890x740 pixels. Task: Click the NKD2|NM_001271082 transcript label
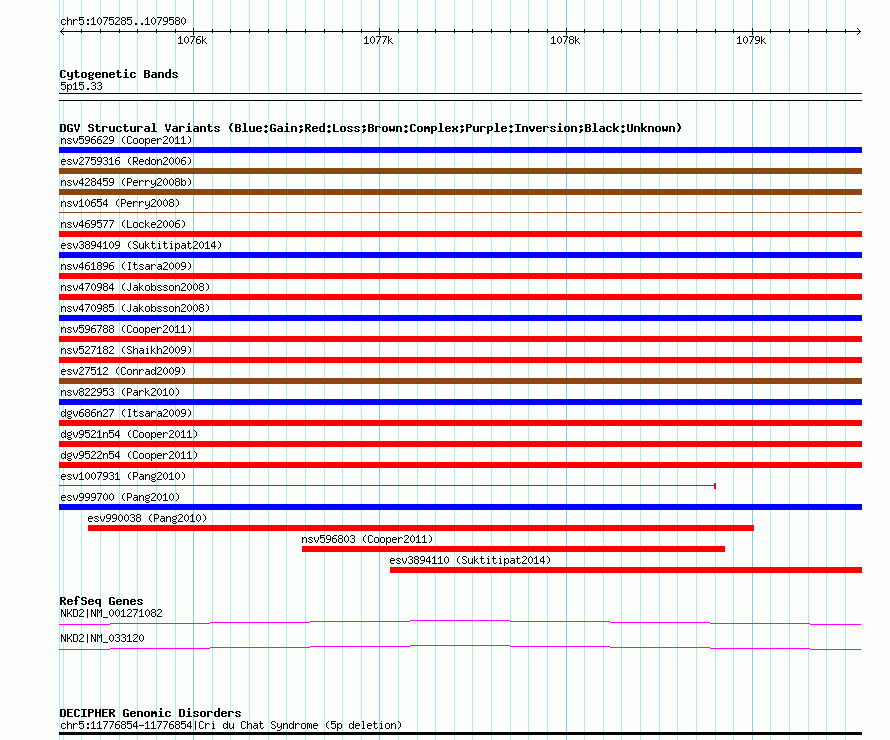point(111,613)
